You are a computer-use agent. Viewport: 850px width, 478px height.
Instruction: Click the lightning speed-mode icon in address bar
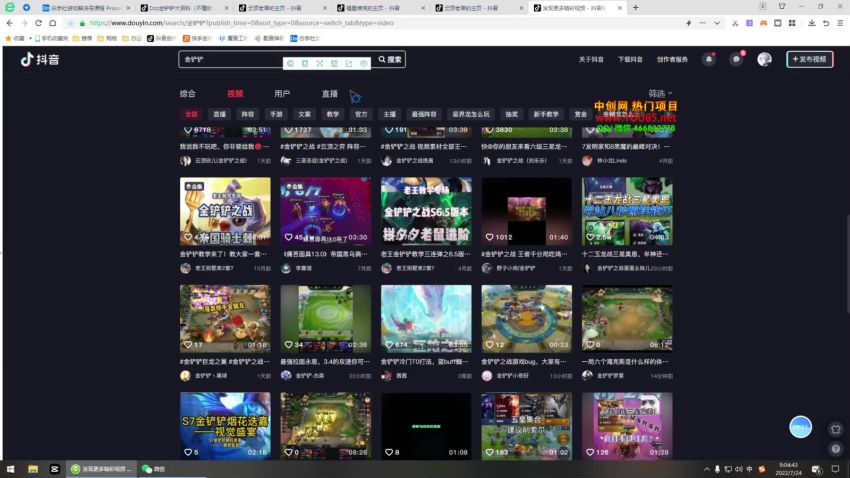click(x=688, y=23)
